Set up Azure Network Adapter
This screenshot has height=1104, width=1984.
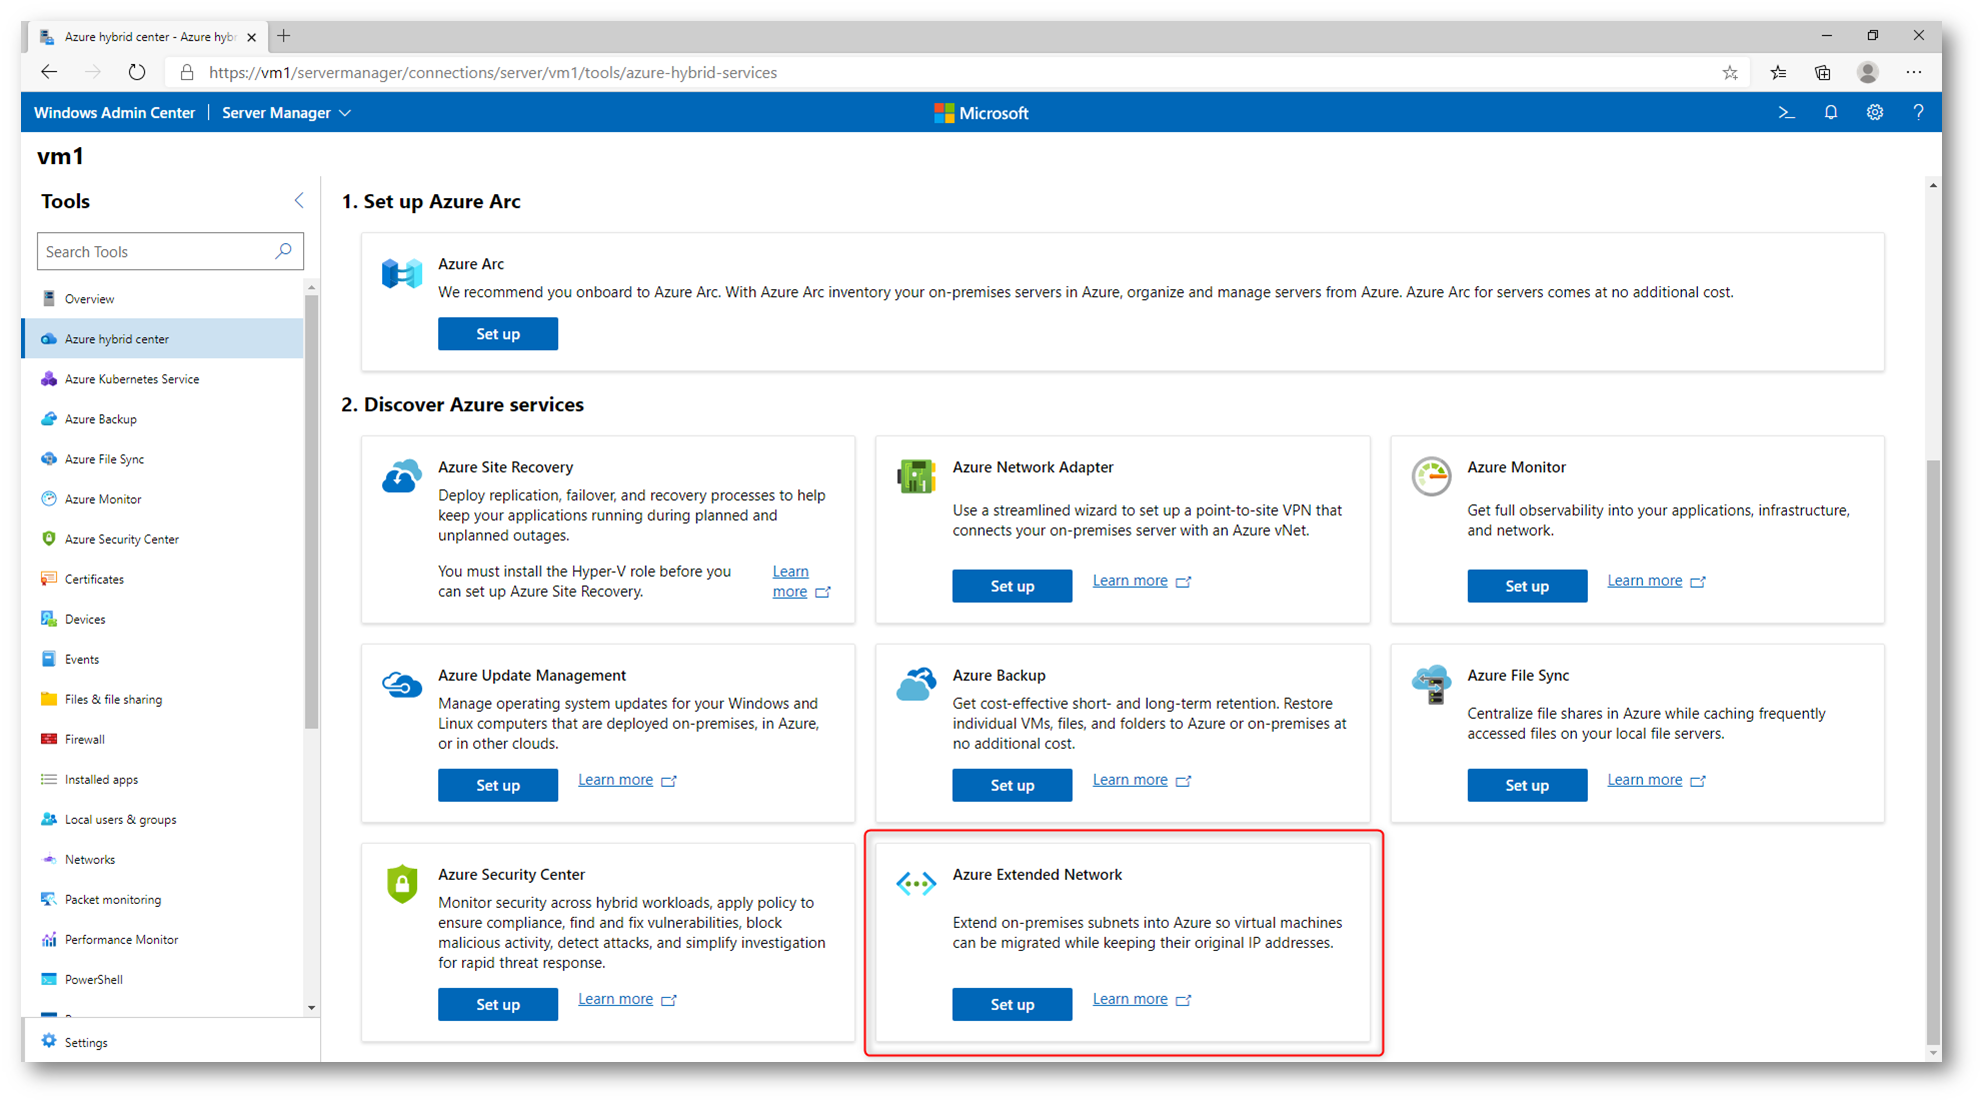[x=1012, y=586]
